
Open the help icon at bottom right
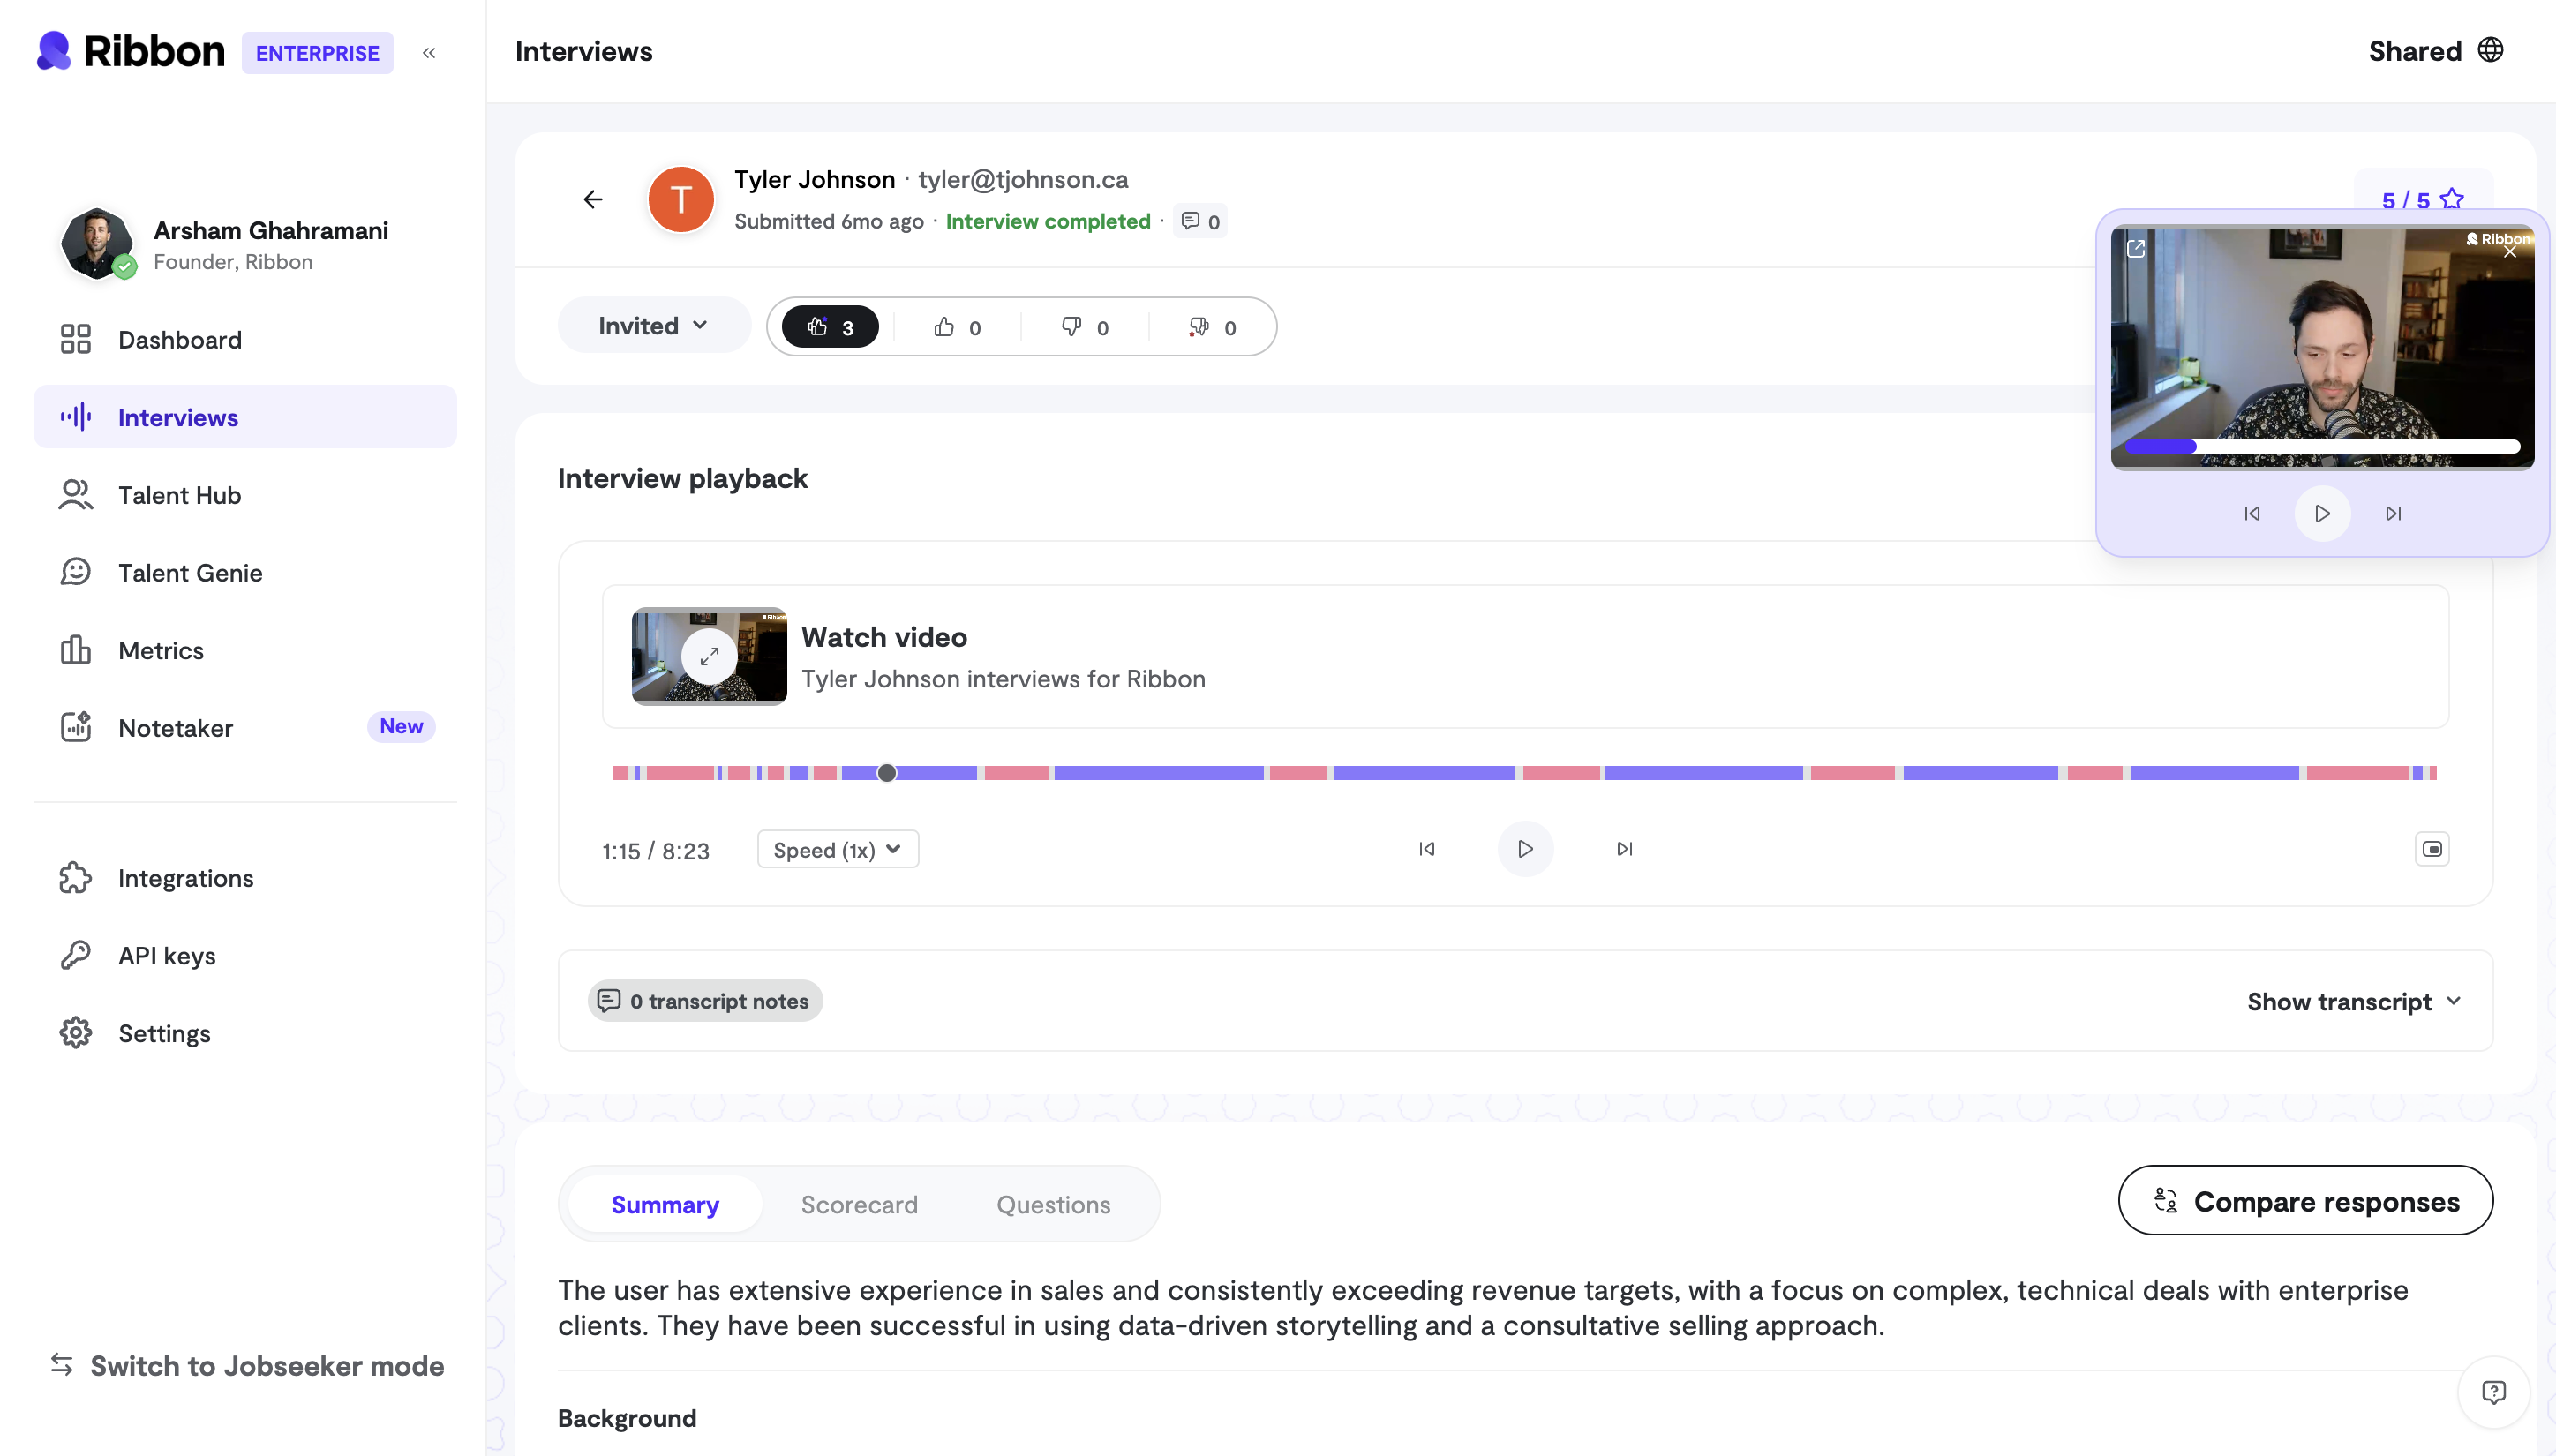2493,1392
